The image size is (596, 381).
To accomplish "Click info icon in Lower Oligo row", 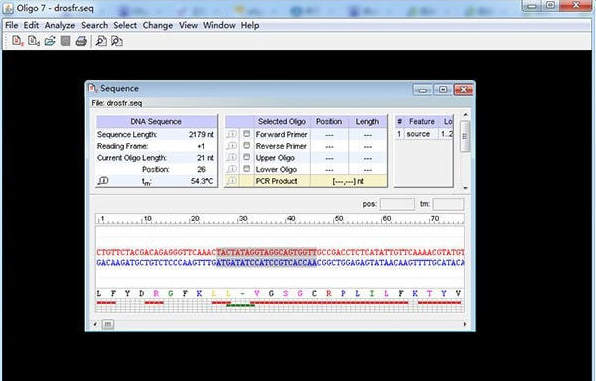I will click(x=231, y=169).
